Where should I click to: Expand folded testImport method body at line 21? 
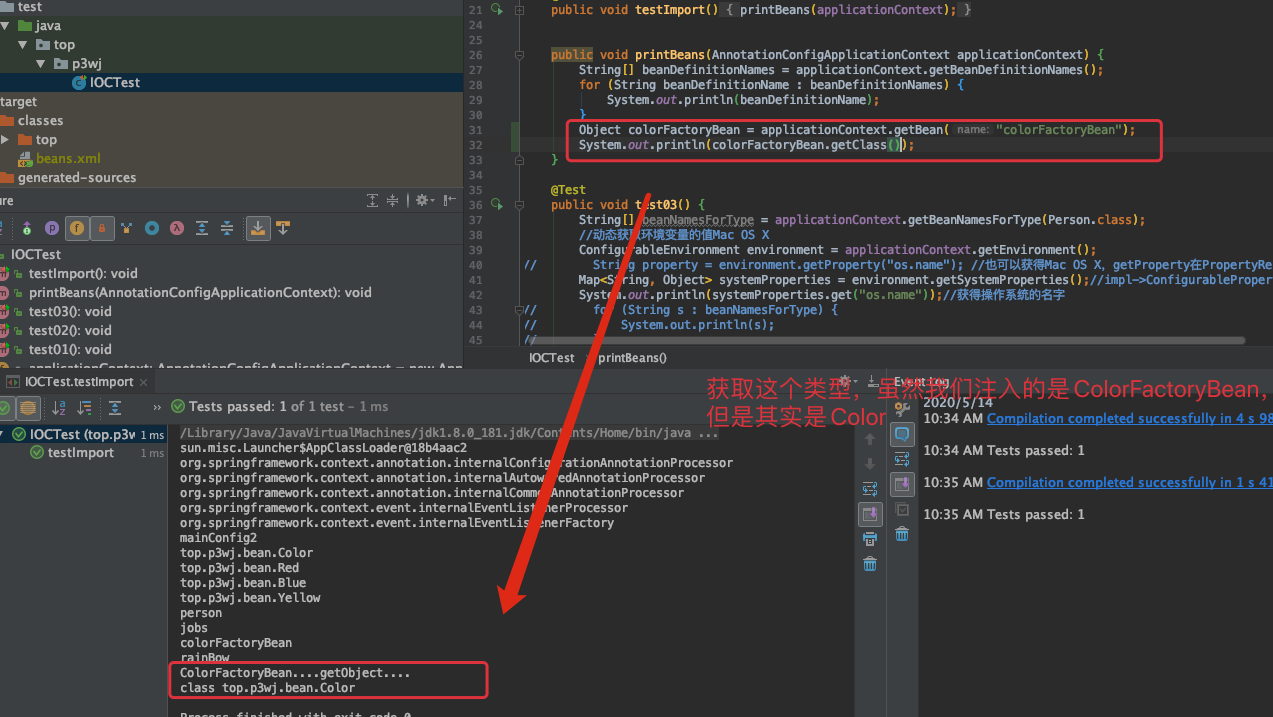(x=521, y=10)
